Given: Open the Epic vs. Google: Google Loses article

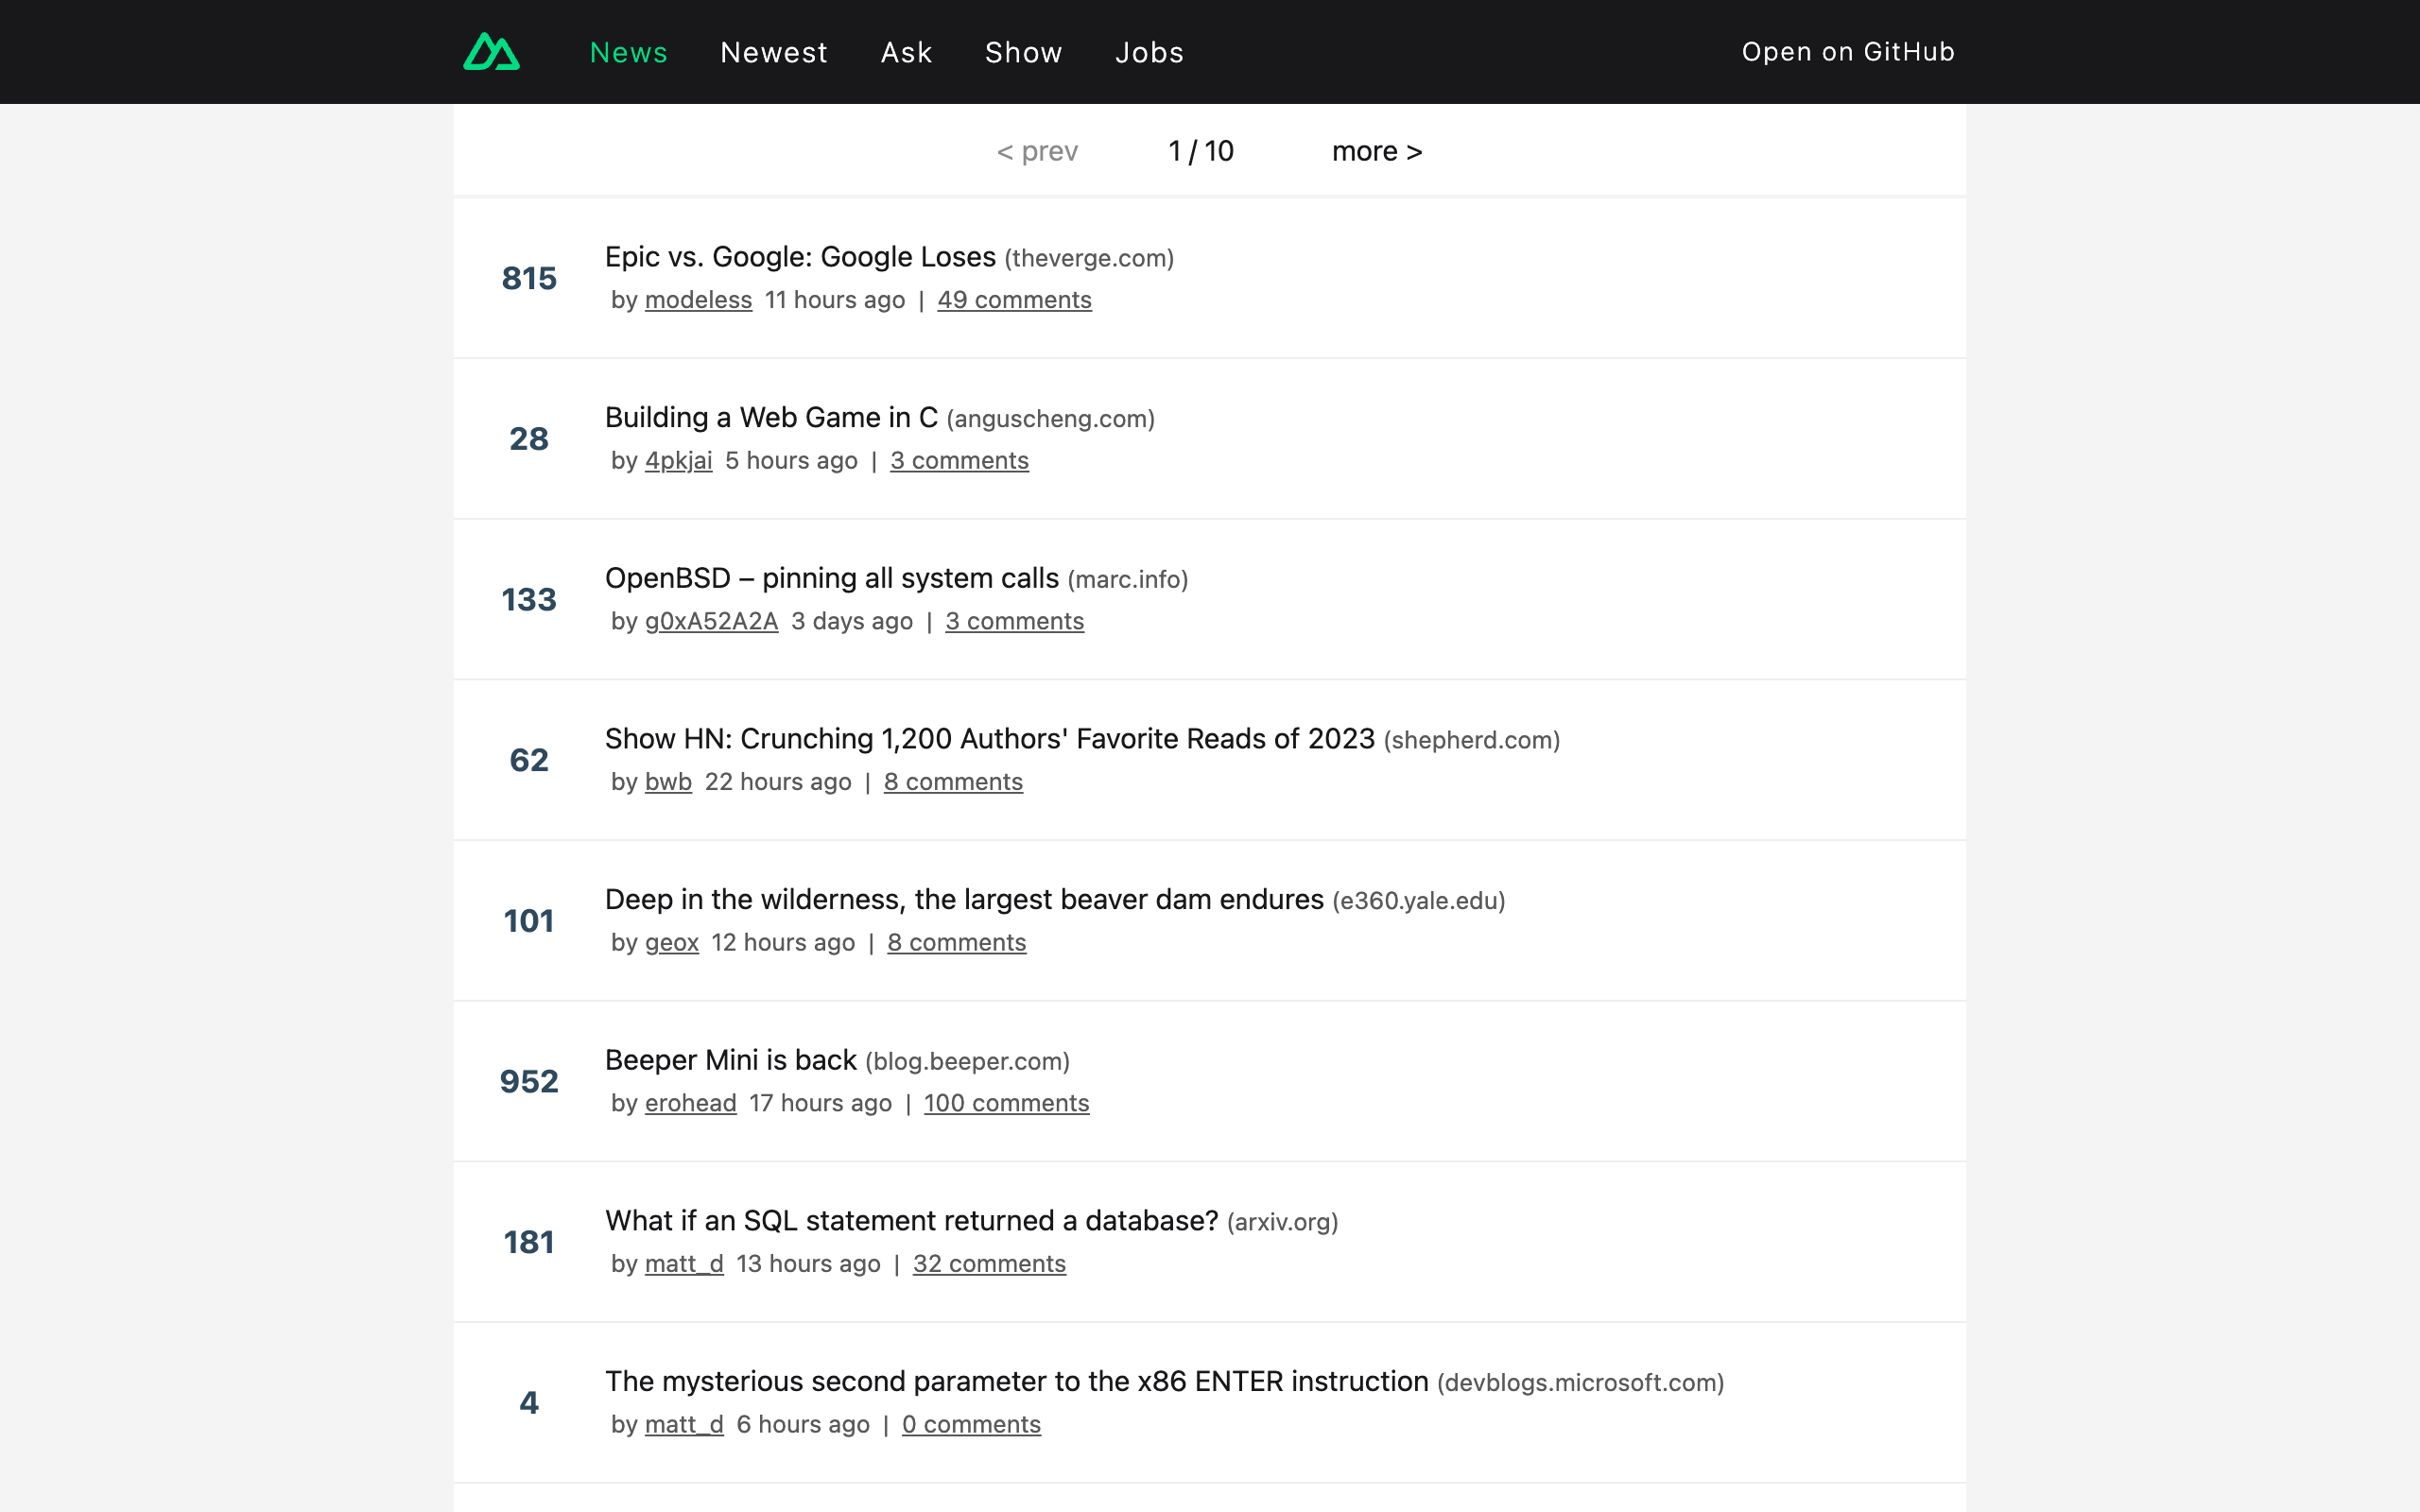Looking at the screenshot, I should click(798, 256).
